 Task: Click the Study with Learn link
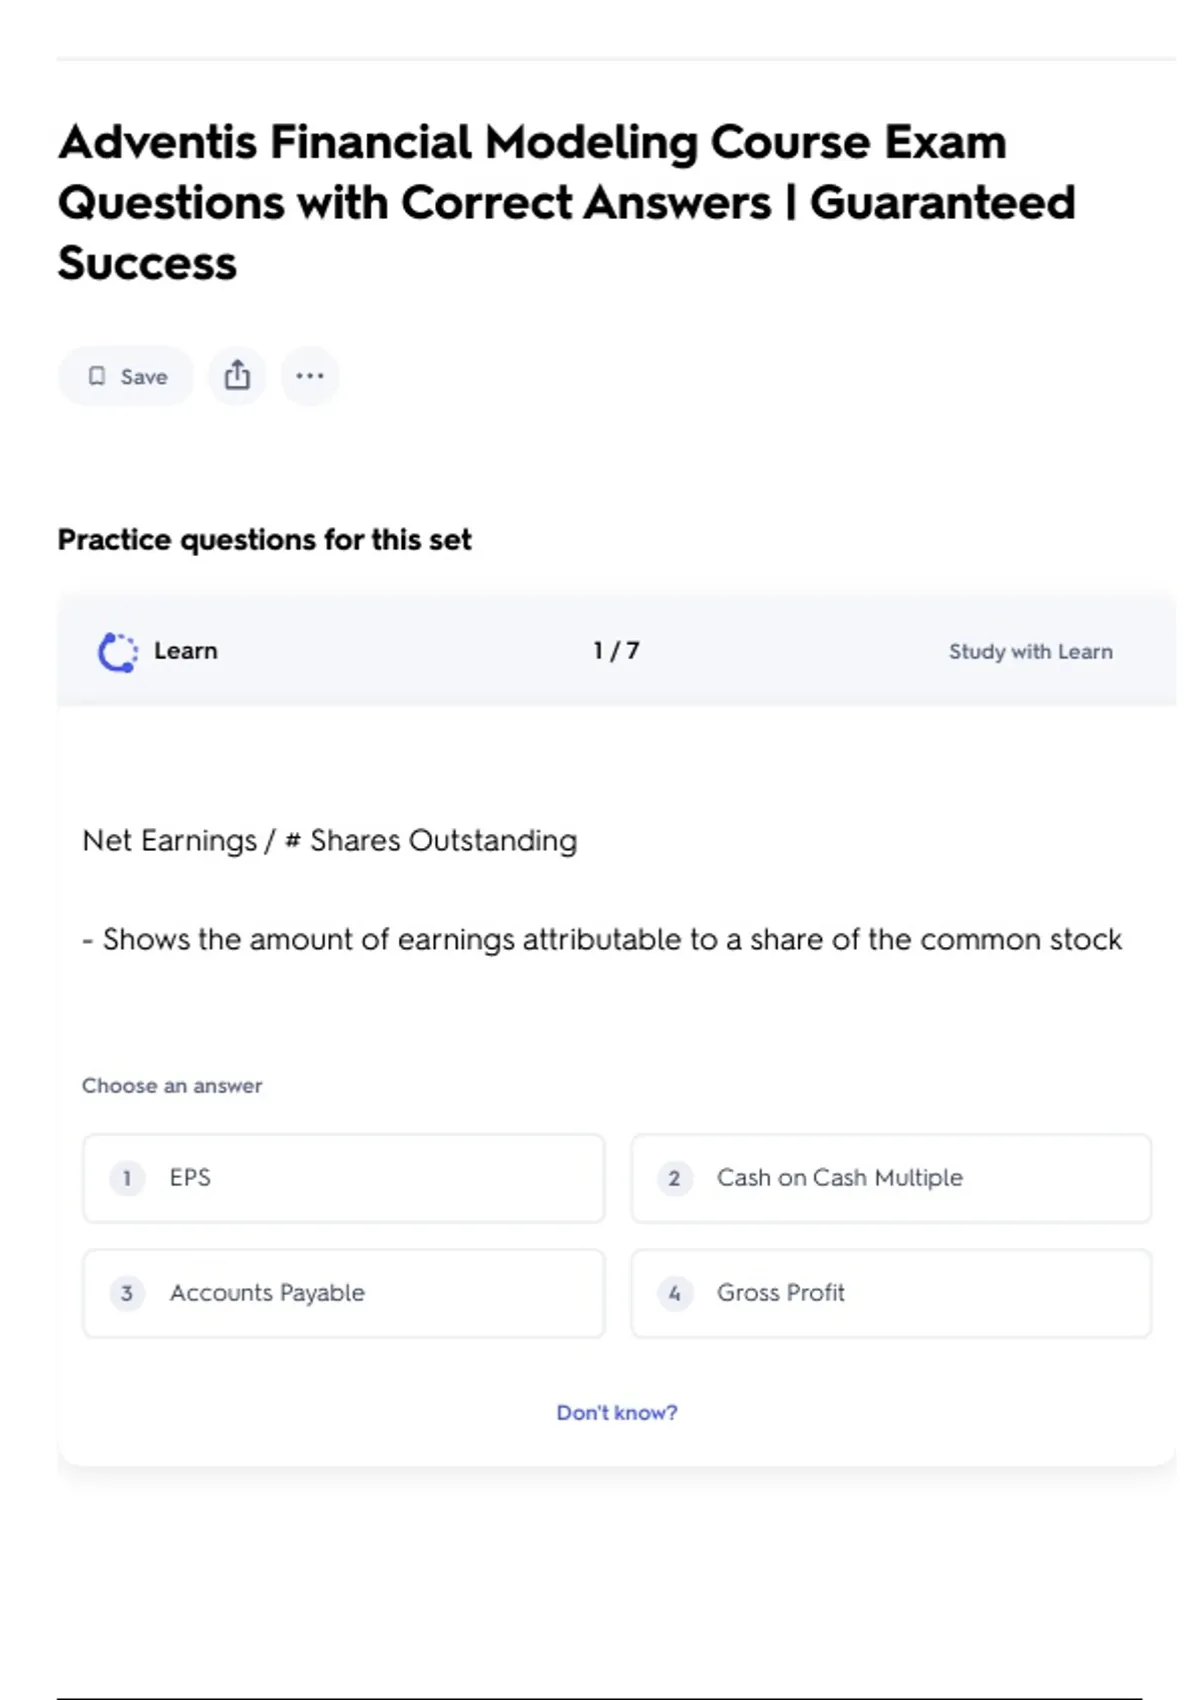pos(1030,652)
